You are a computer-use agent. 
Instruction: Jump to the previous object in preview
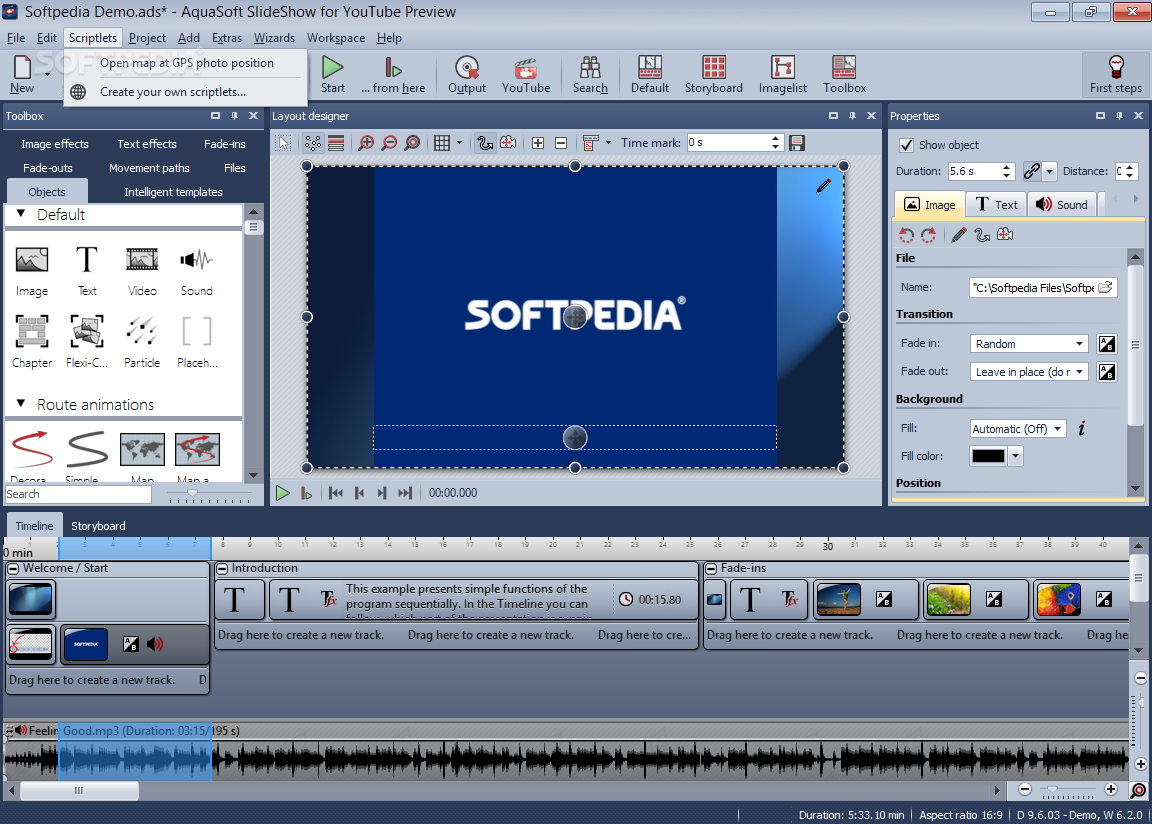click(x=359, y=493)
